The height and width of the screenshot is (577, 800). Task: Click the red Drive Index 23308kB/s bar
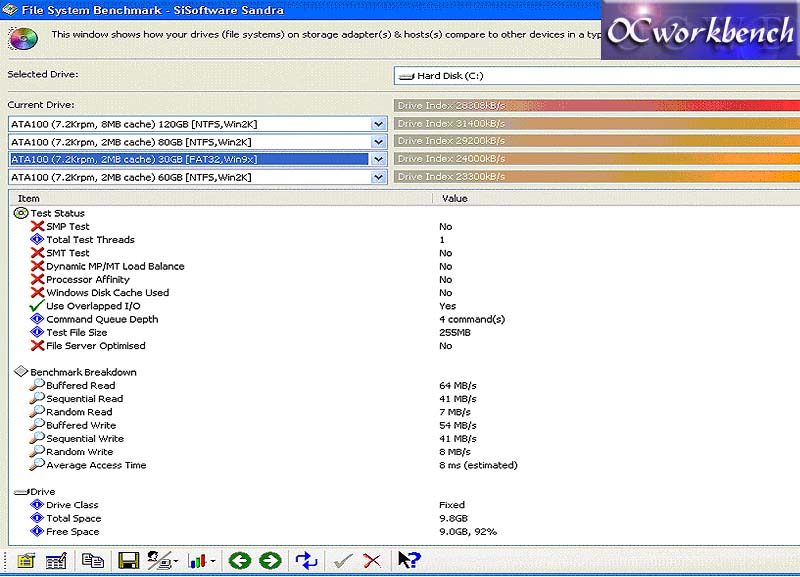click(x=597, y=105)
